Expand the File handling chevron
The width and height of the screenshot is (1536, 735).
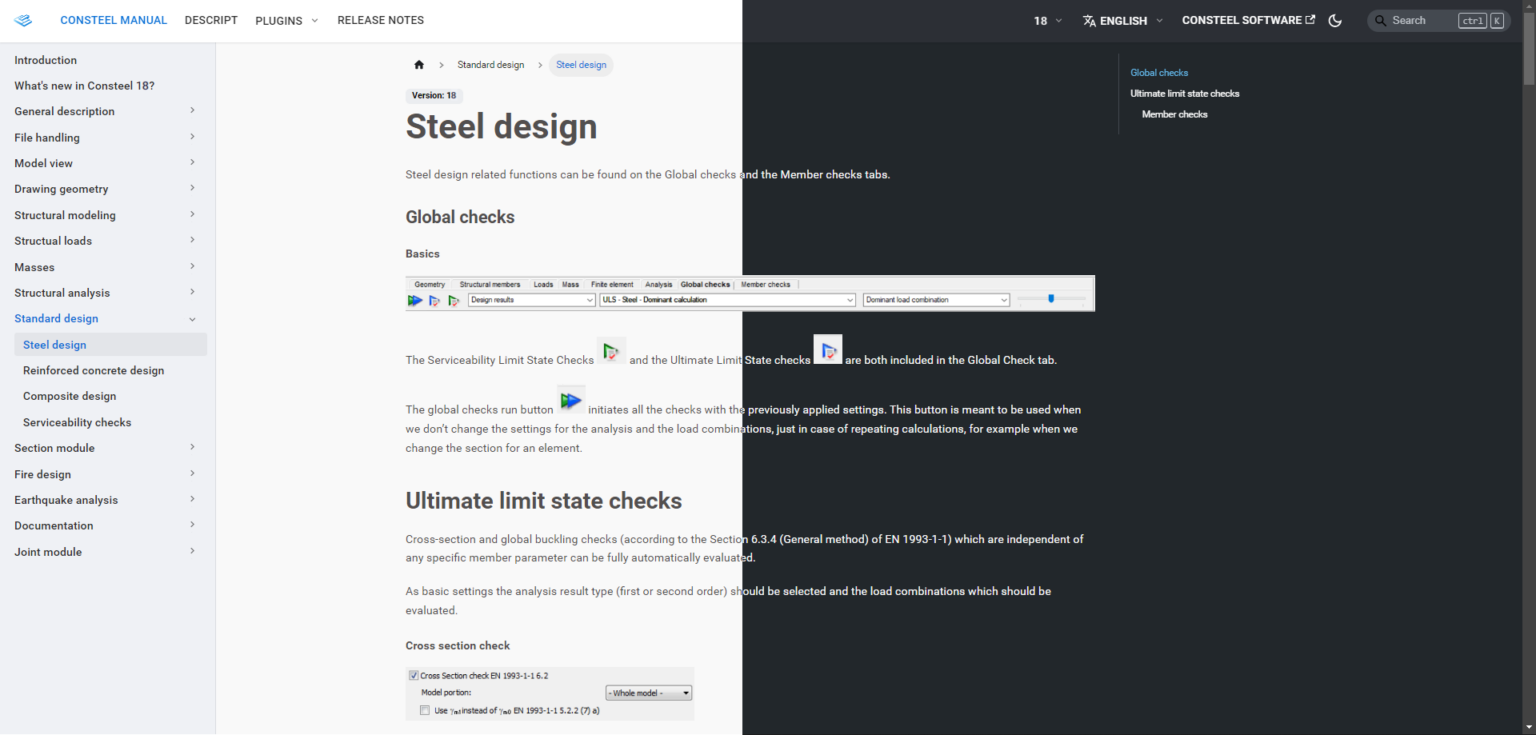[192, 137]
